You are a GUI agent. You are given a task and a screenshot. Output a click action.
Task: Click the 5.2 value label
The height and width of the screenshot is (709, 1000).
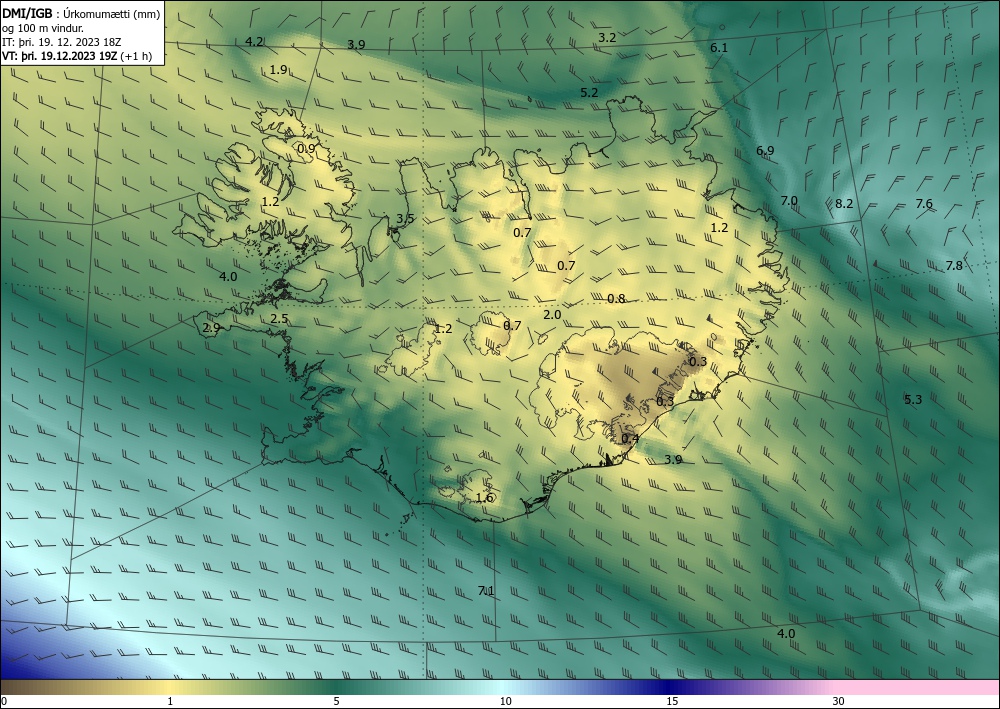pos(589,92)
